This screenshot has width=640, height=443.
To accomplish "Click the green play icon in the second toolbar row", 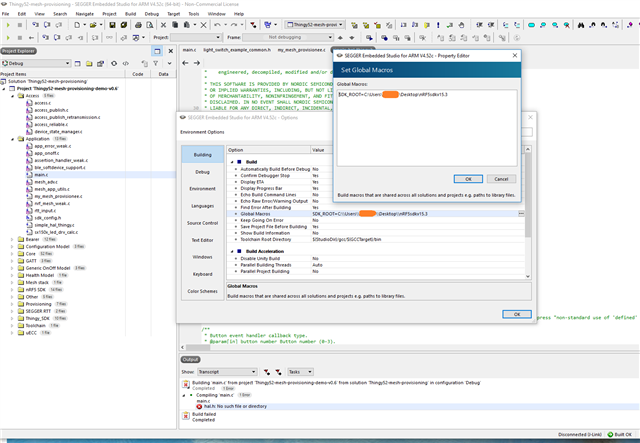I will [8, 38].
